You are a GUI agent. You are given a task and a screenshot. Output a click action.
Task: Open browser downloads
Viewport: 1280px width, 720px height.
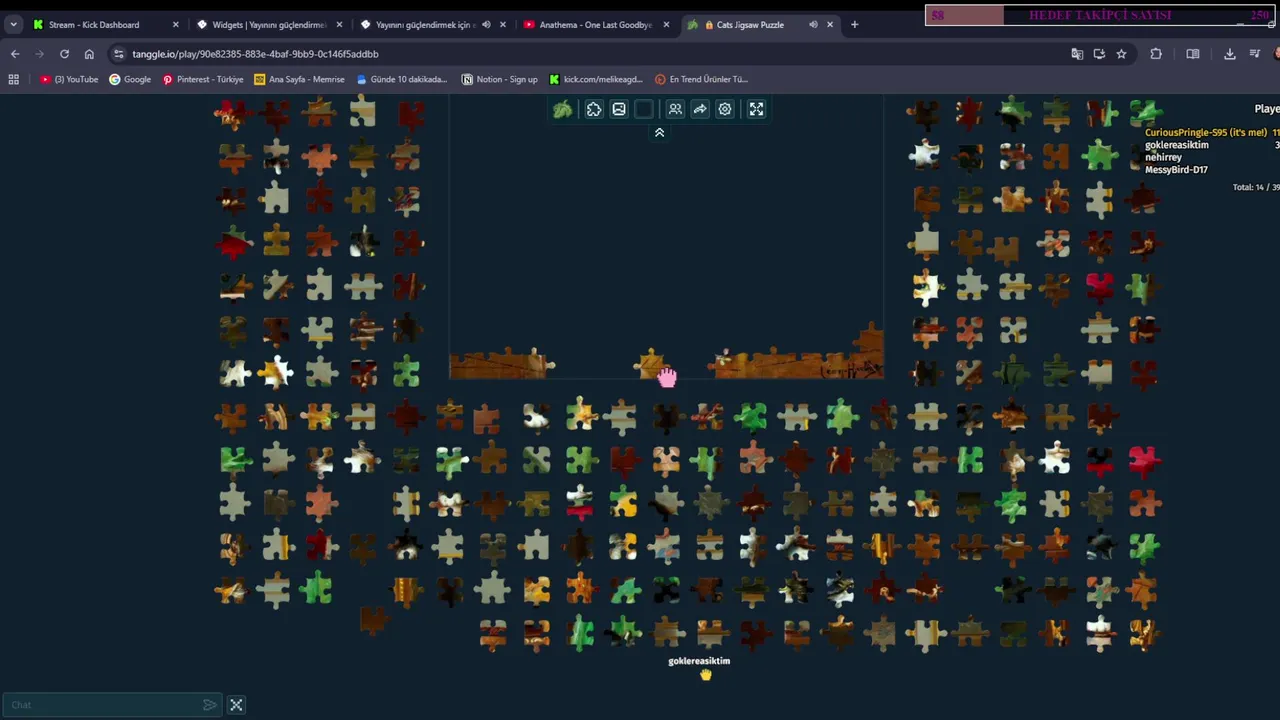click(x=1230, y=54)
